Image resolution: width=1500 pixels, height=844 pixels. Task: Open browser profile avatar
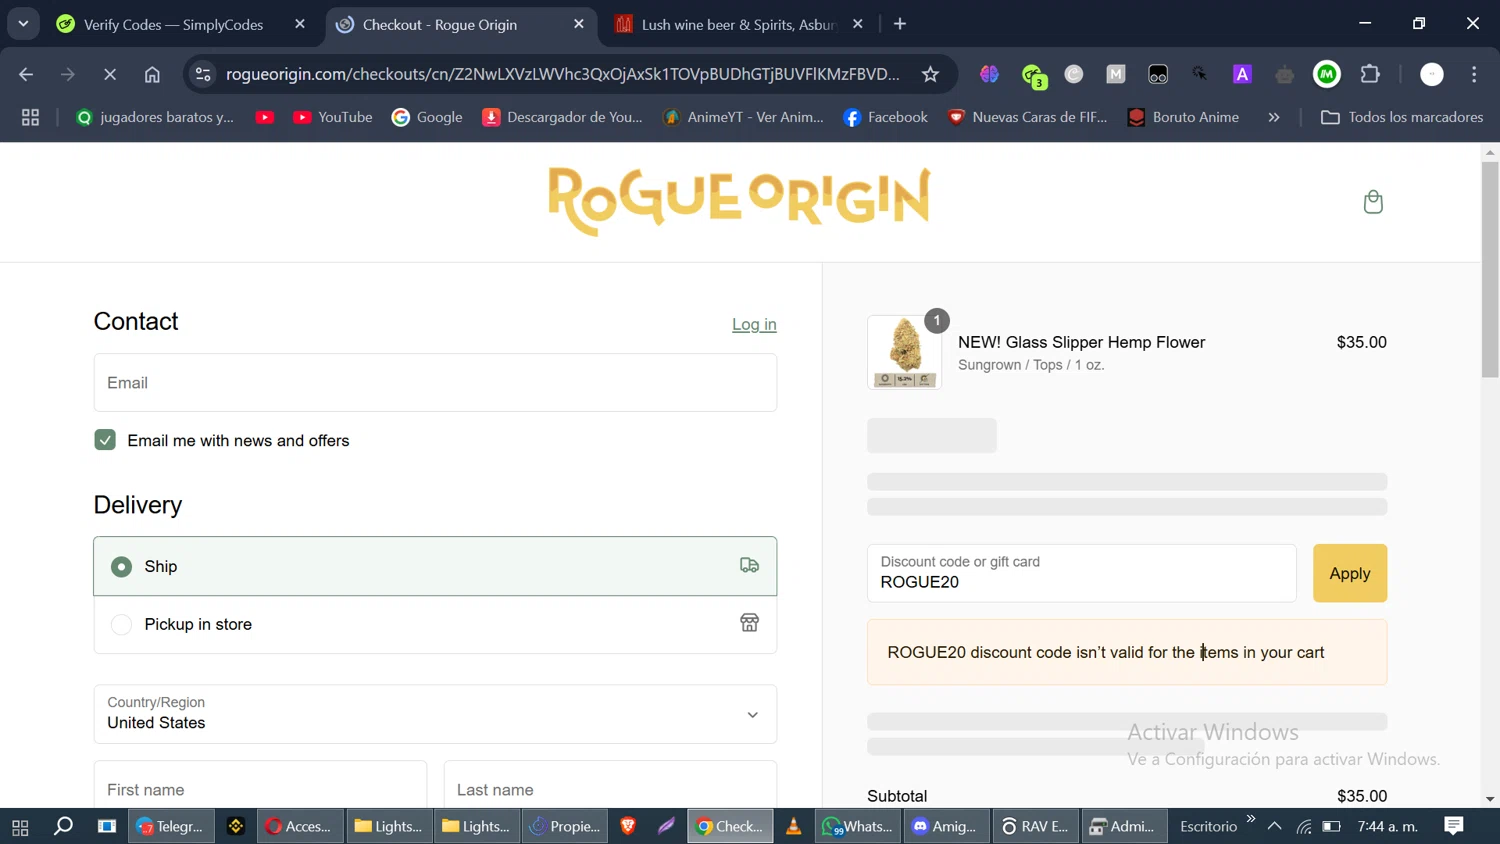pos(1432,74)
